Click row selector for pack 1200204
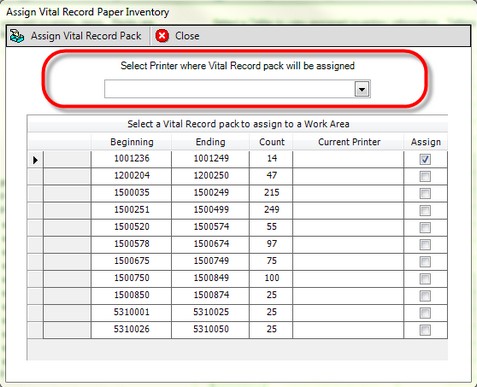The width and height of the screenshot is (477, 387). point(35,176)
